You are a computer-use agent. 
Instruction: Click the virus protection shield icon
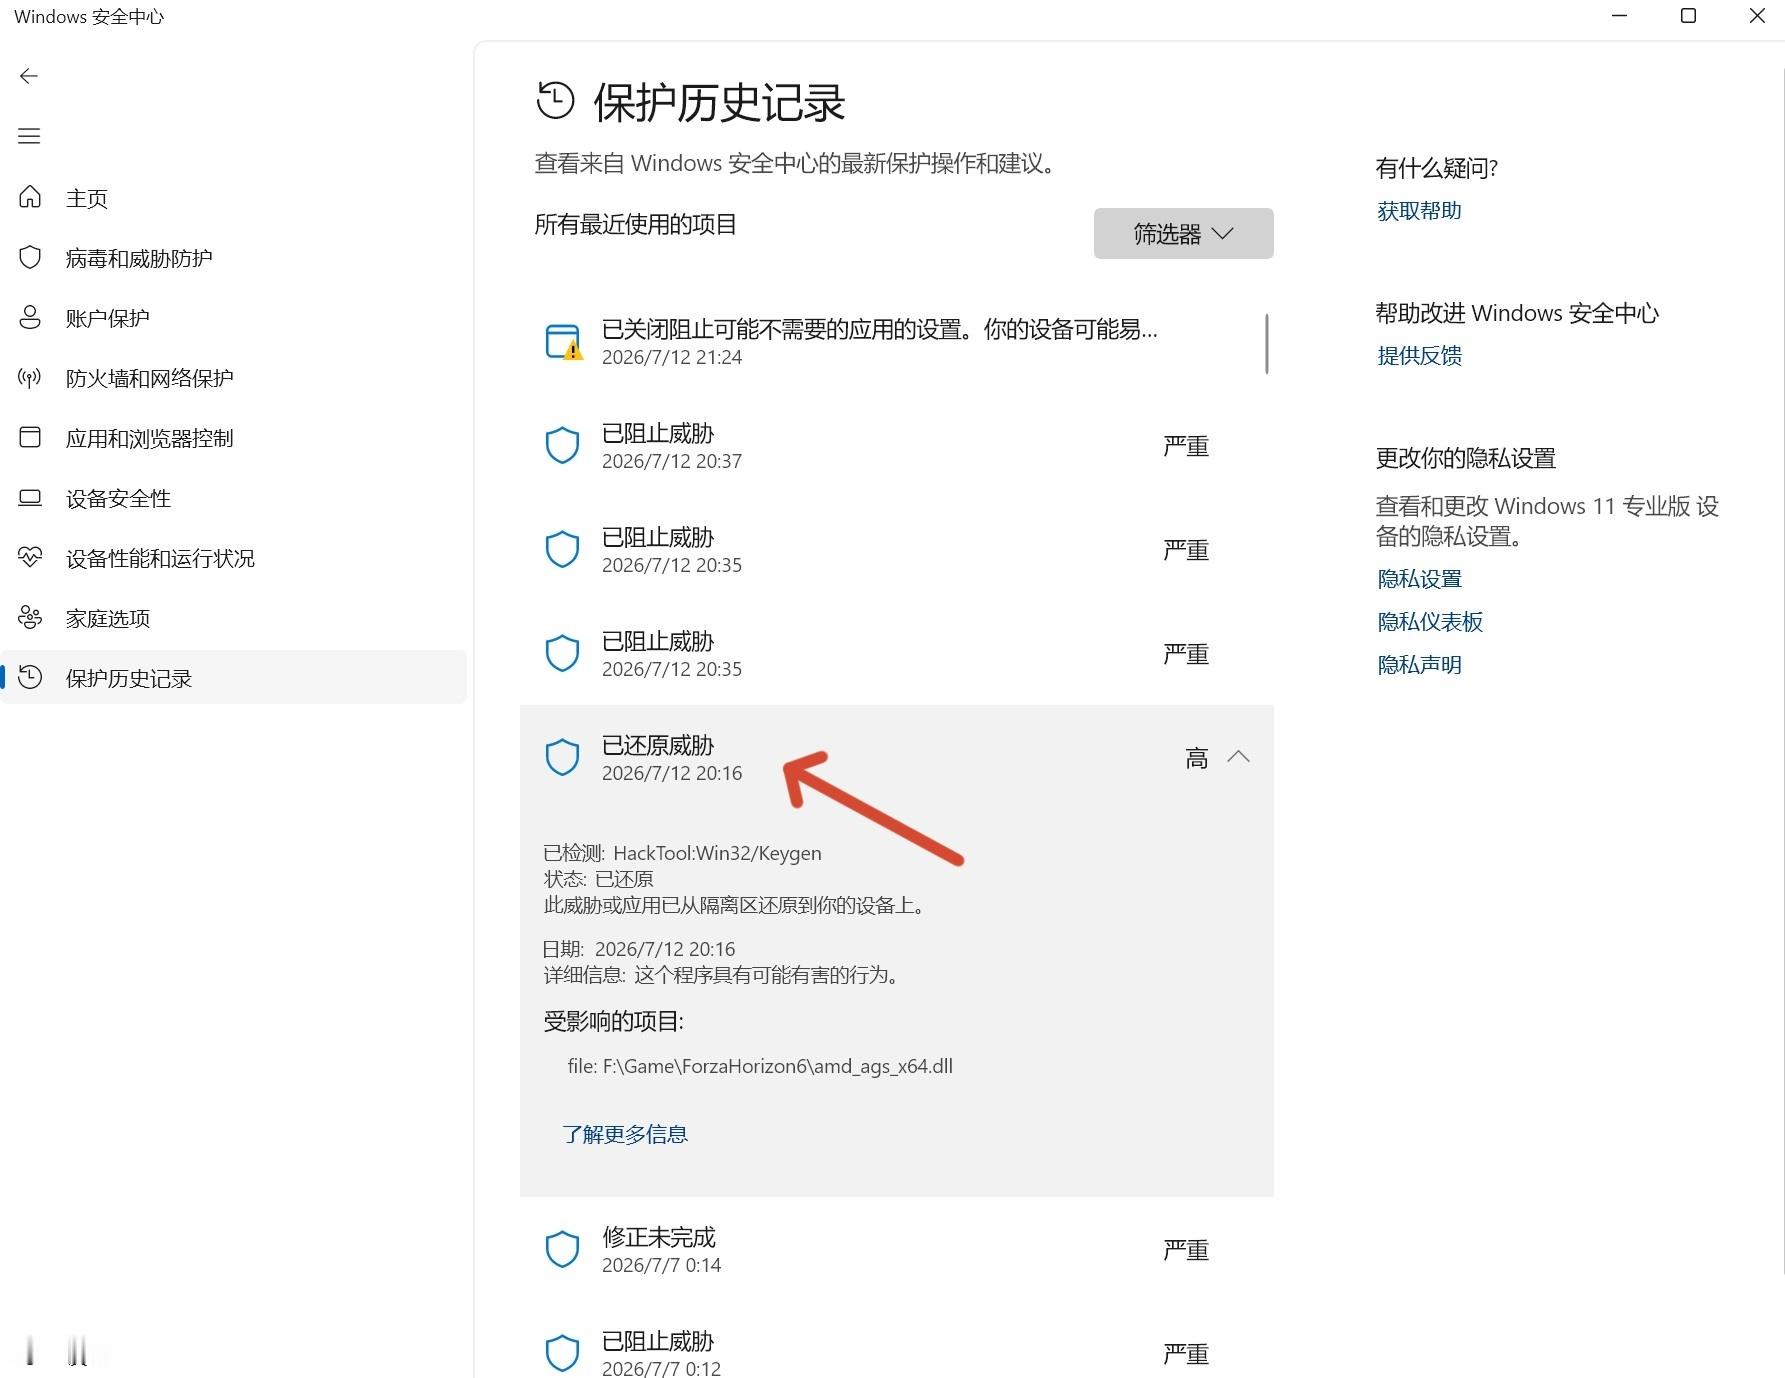pos(30,257)
